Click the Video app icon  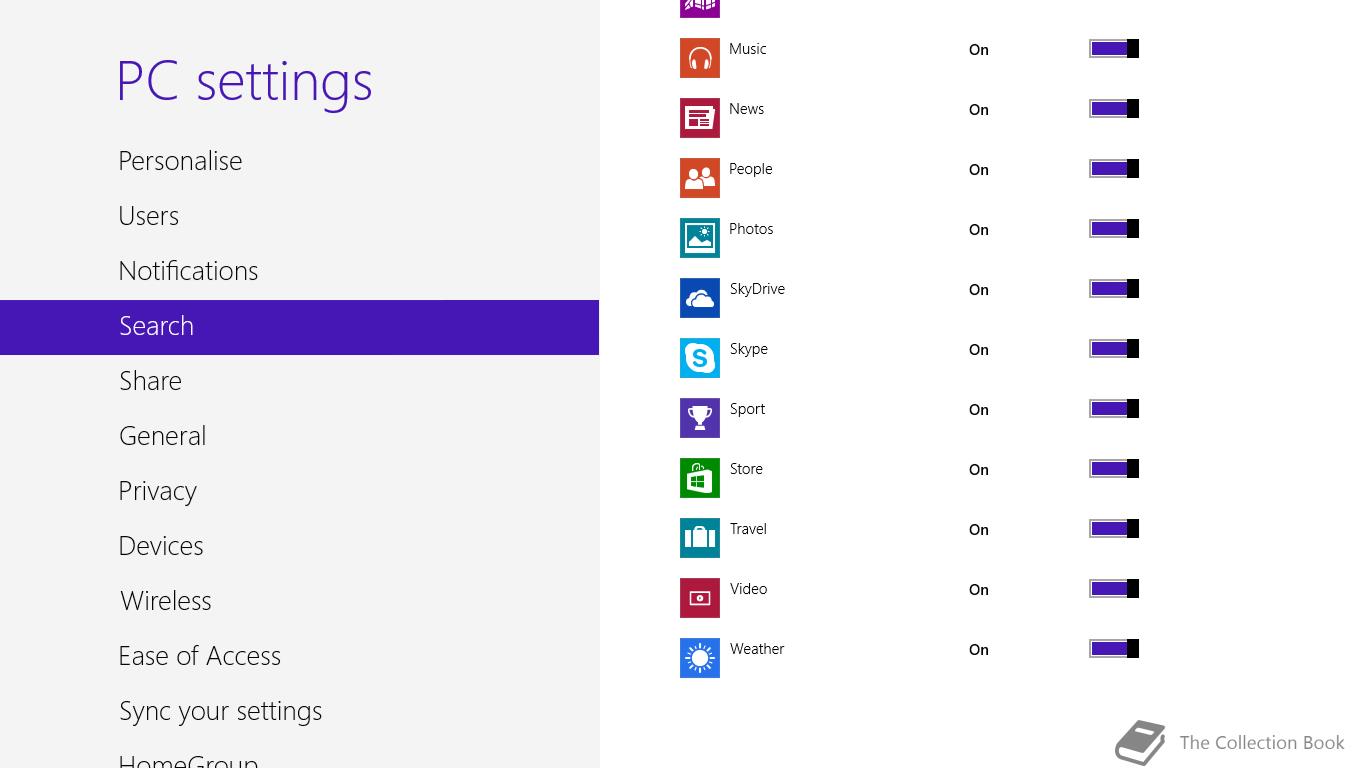coord(700,598)
